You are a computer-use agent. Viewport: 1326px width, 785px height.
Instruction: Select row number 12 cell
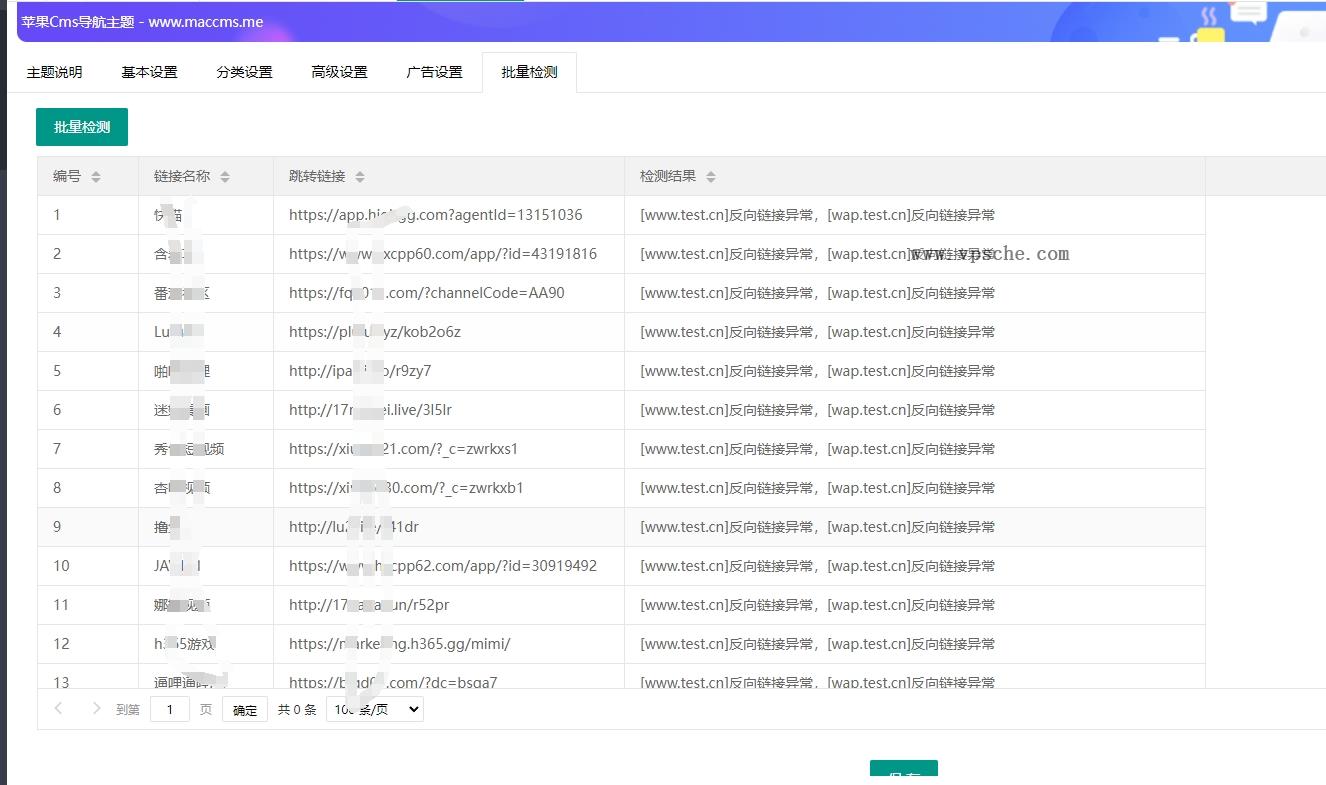click(88, 644)
